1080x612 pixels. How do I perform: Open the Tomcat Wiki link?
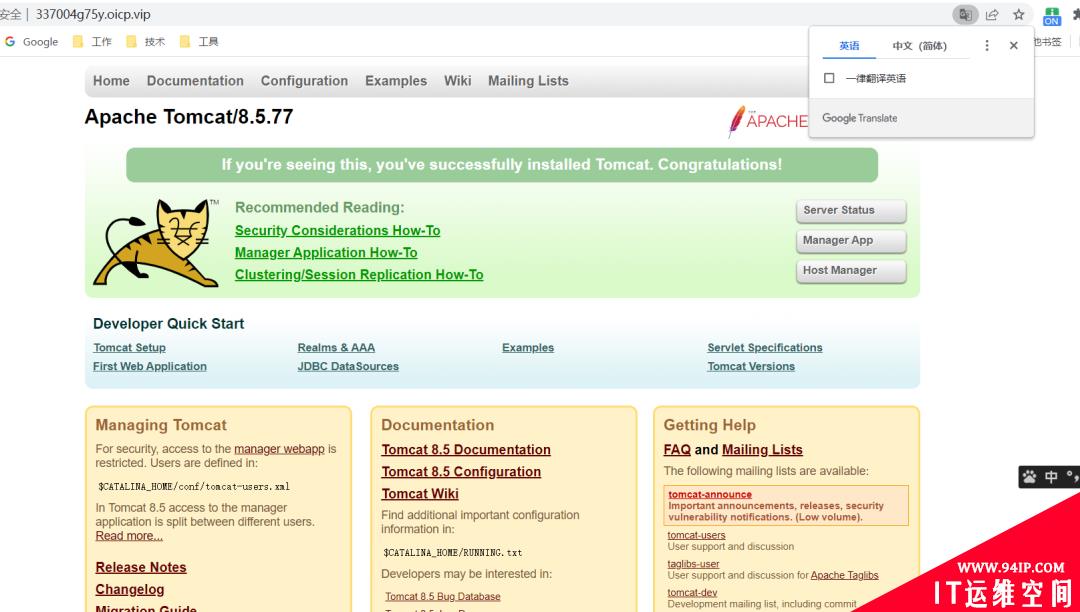419,494
